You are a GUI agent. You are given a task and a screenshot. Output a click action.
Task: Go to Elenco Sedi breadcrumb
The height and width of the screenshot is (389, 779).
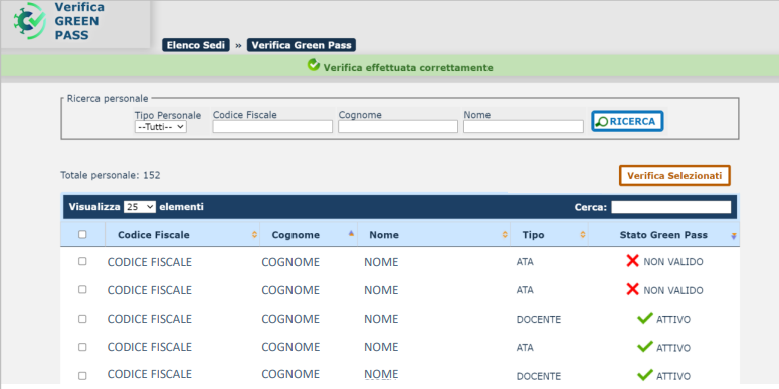196,45
